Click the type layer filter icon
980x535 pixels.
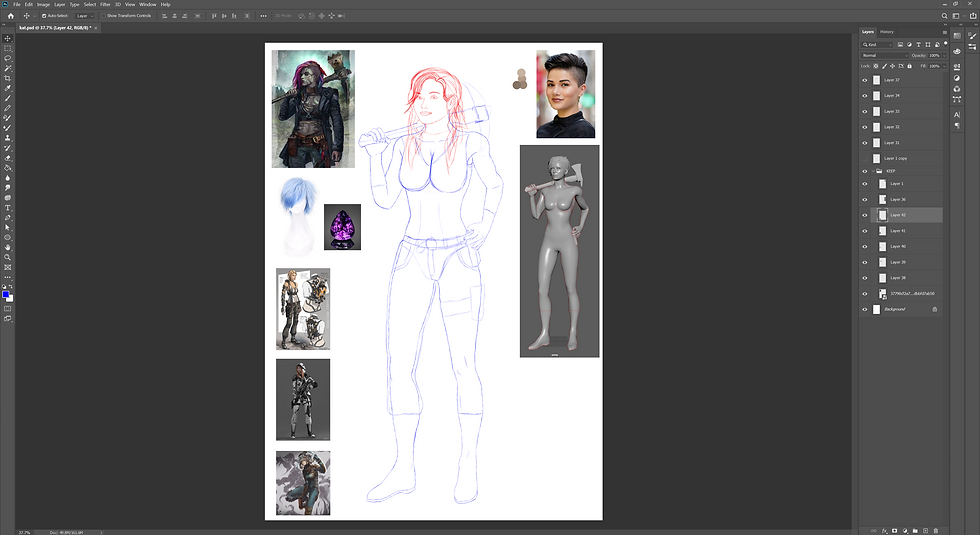pos(918,44)
